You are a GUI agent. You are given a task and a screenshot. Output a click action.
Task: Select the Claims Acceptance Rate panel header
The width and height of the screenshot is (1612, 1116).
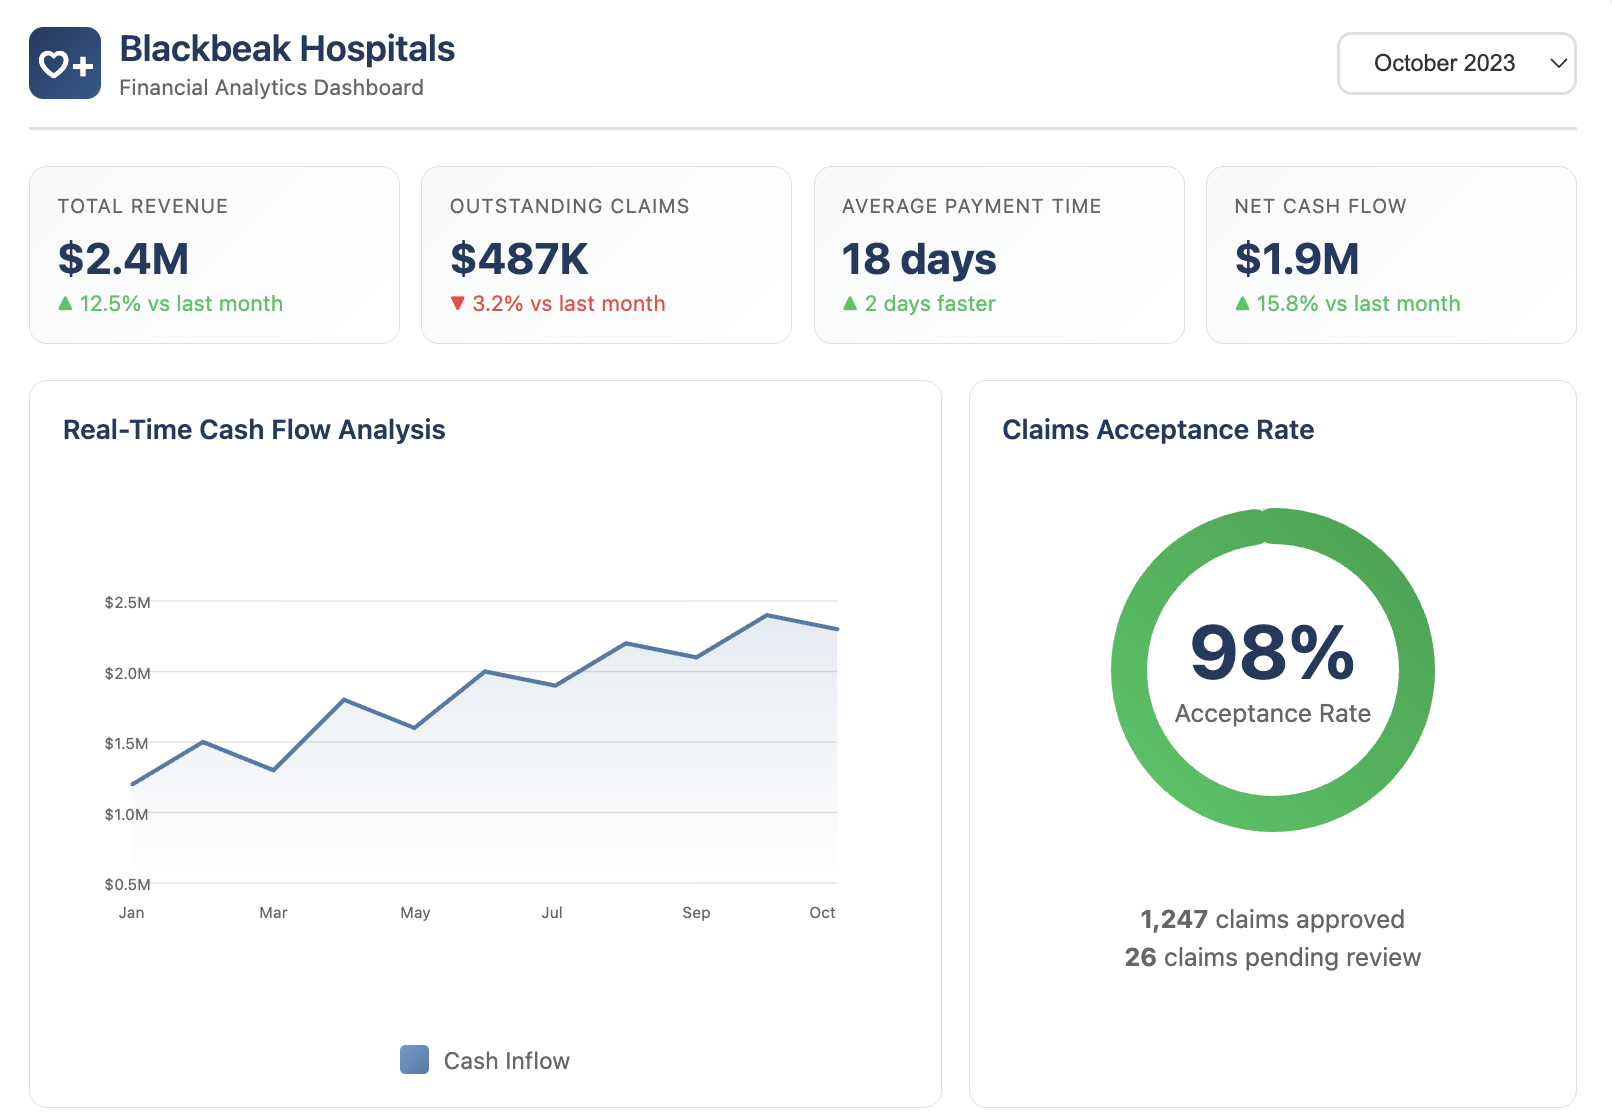(1158, 429)
